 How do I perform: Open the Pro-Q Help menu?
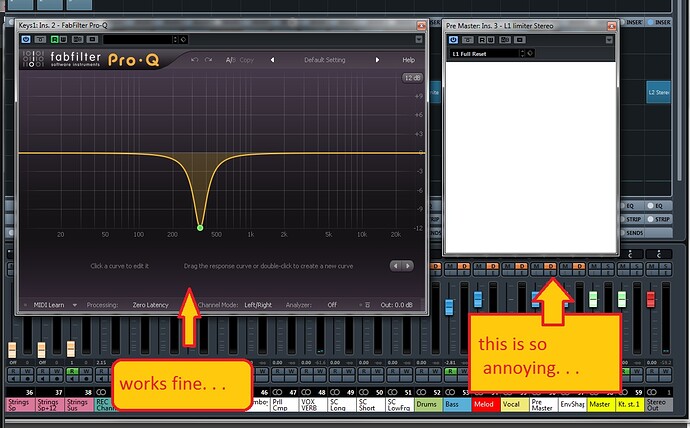tap(408, 60)
